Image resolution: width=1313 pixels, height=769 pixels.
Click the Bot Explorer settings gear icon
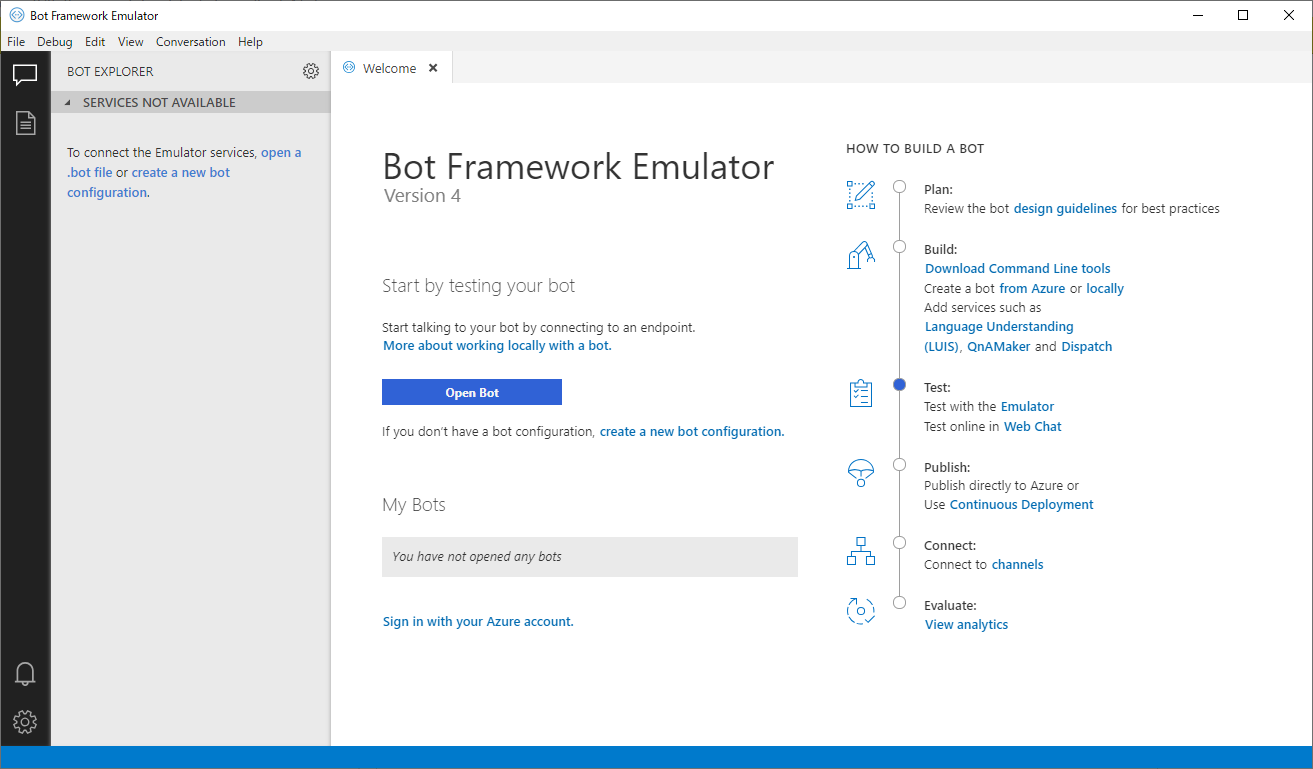tap(311, 71)
